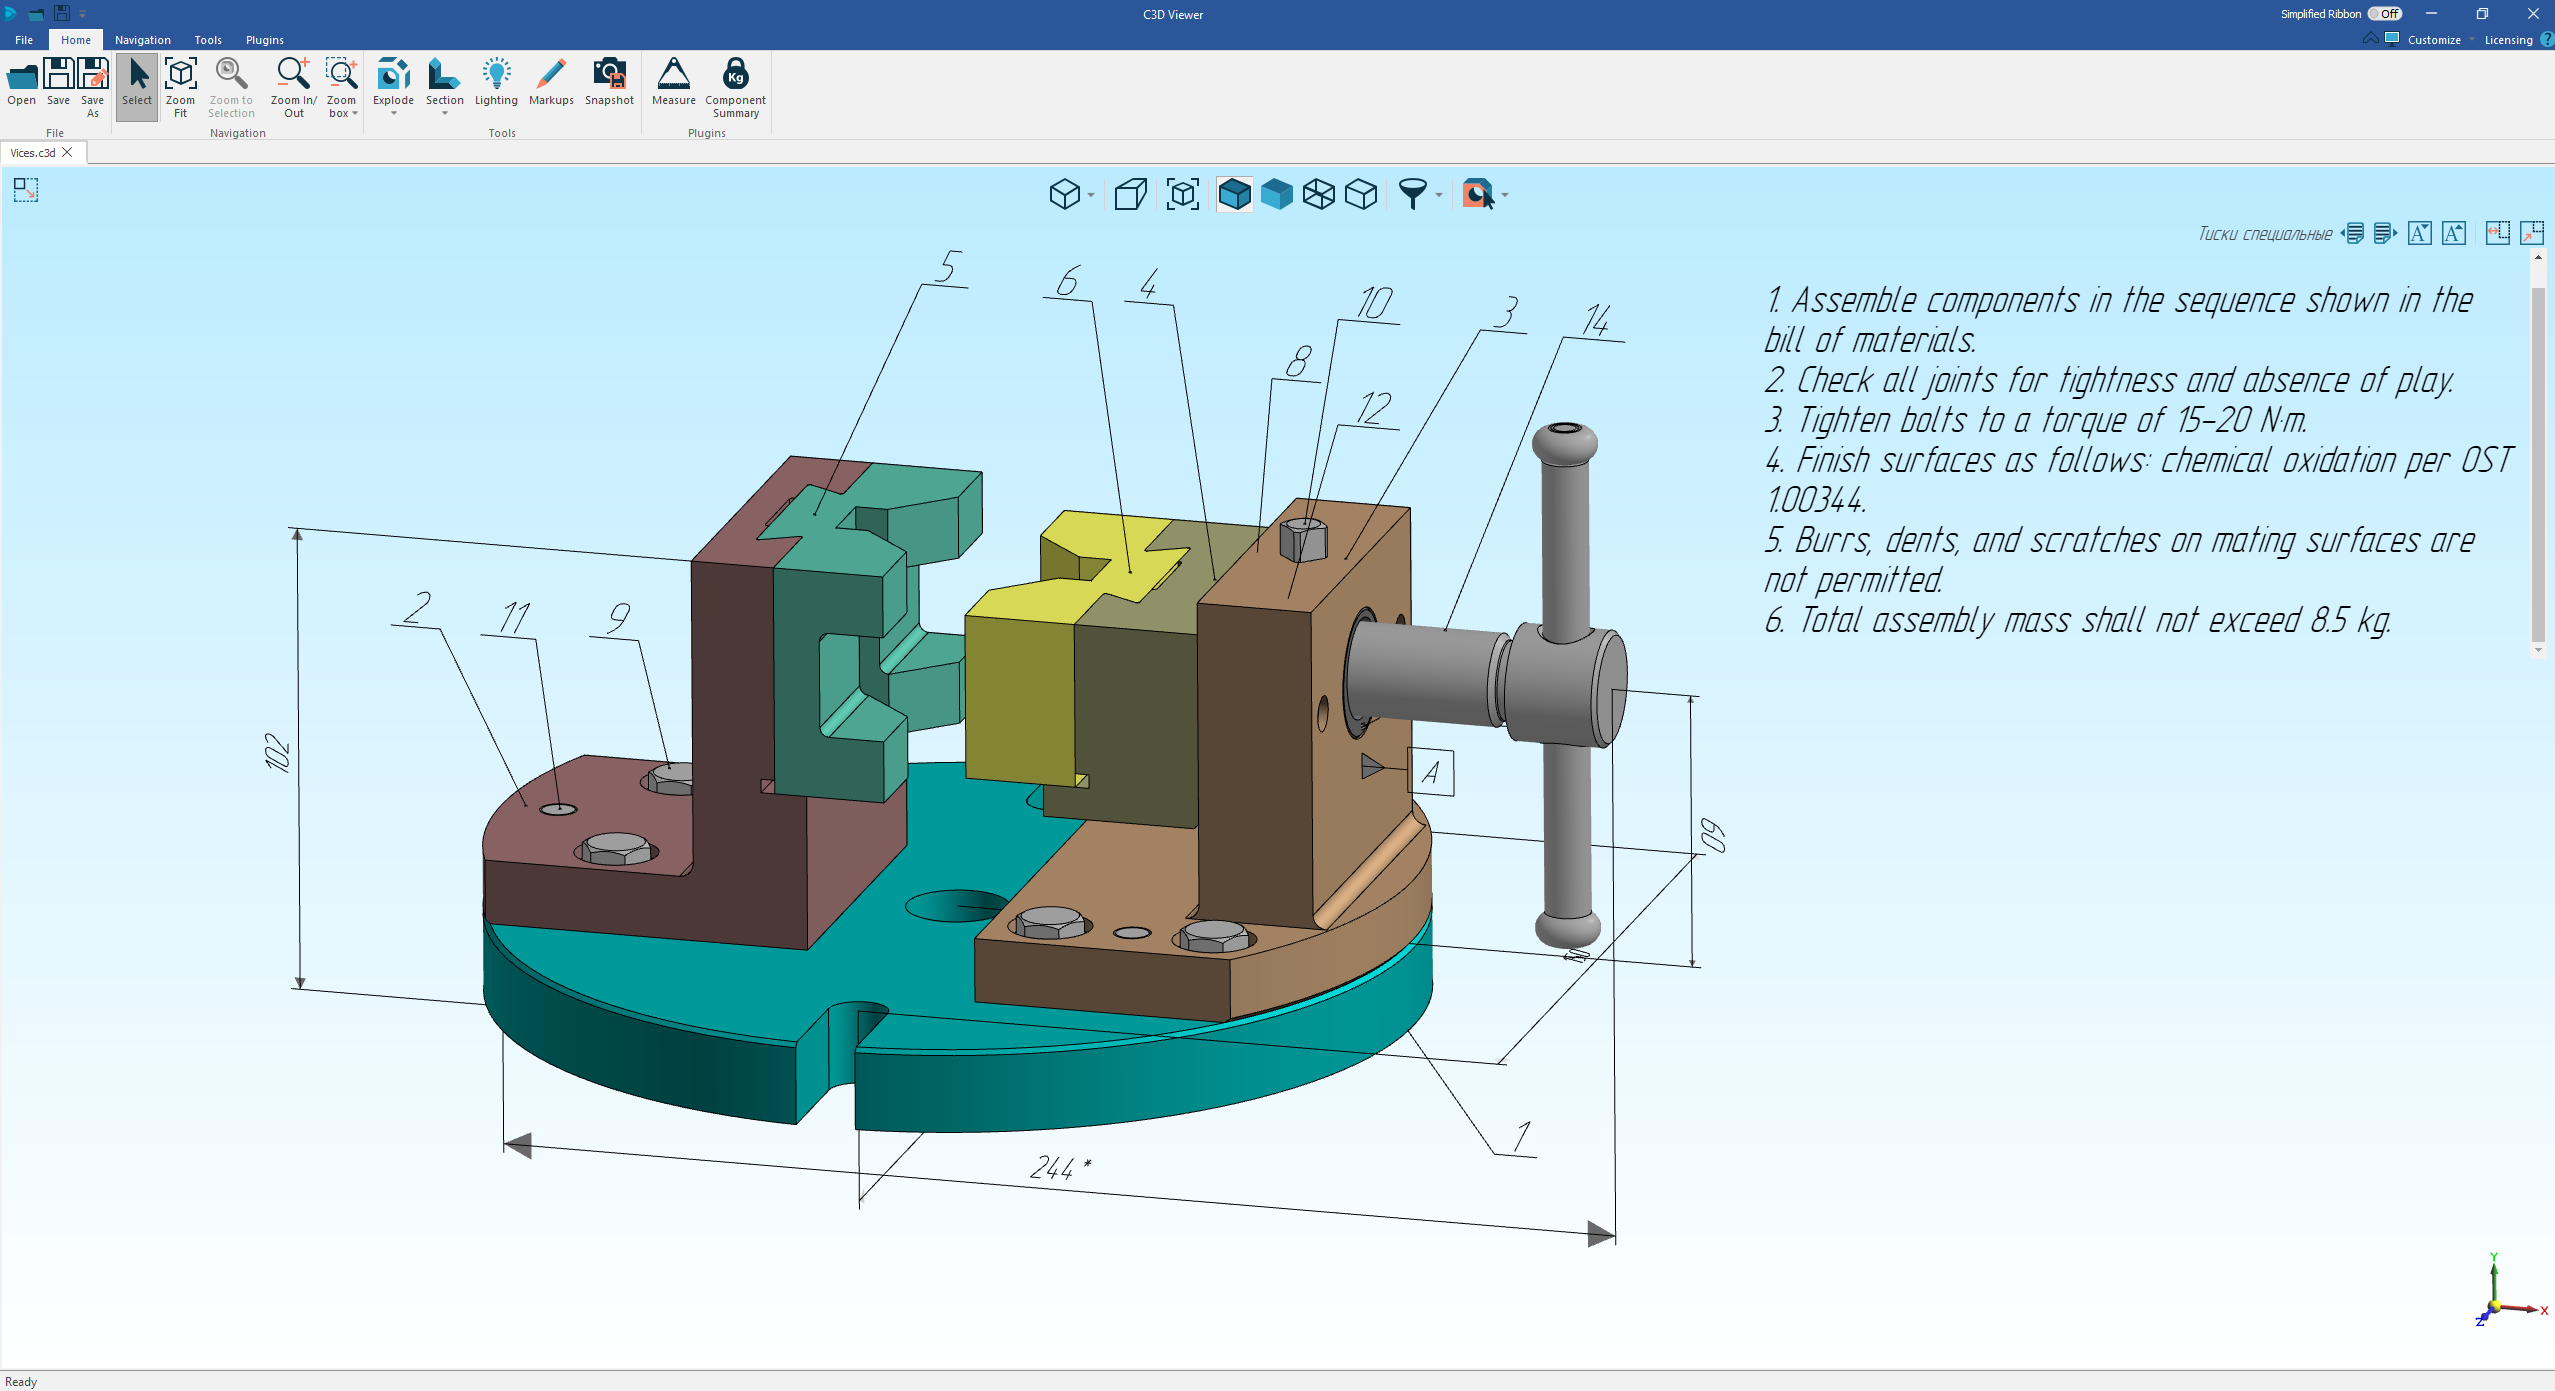Go to next technical requirements page
Viewport: 2555px width, 1391px height.
point(2385,234)
